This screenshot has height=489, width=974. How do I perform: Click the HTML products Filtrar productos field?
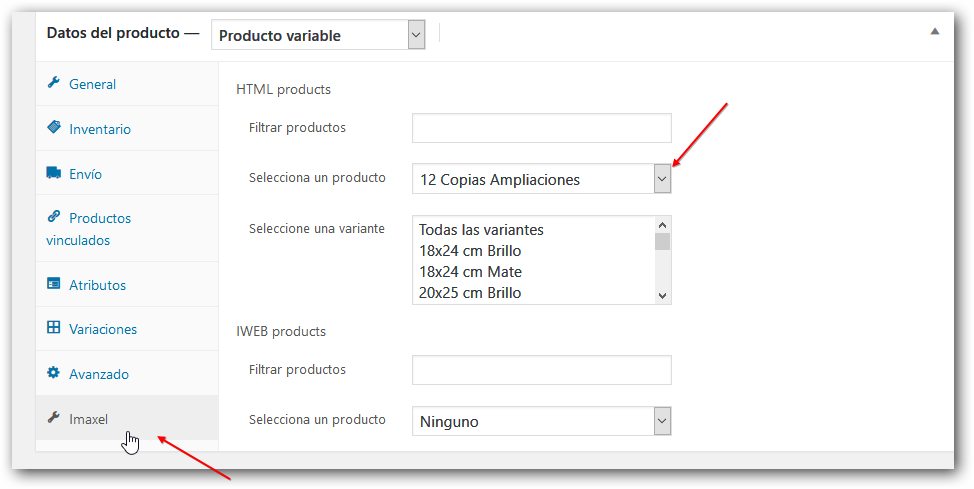coord(542,128)
